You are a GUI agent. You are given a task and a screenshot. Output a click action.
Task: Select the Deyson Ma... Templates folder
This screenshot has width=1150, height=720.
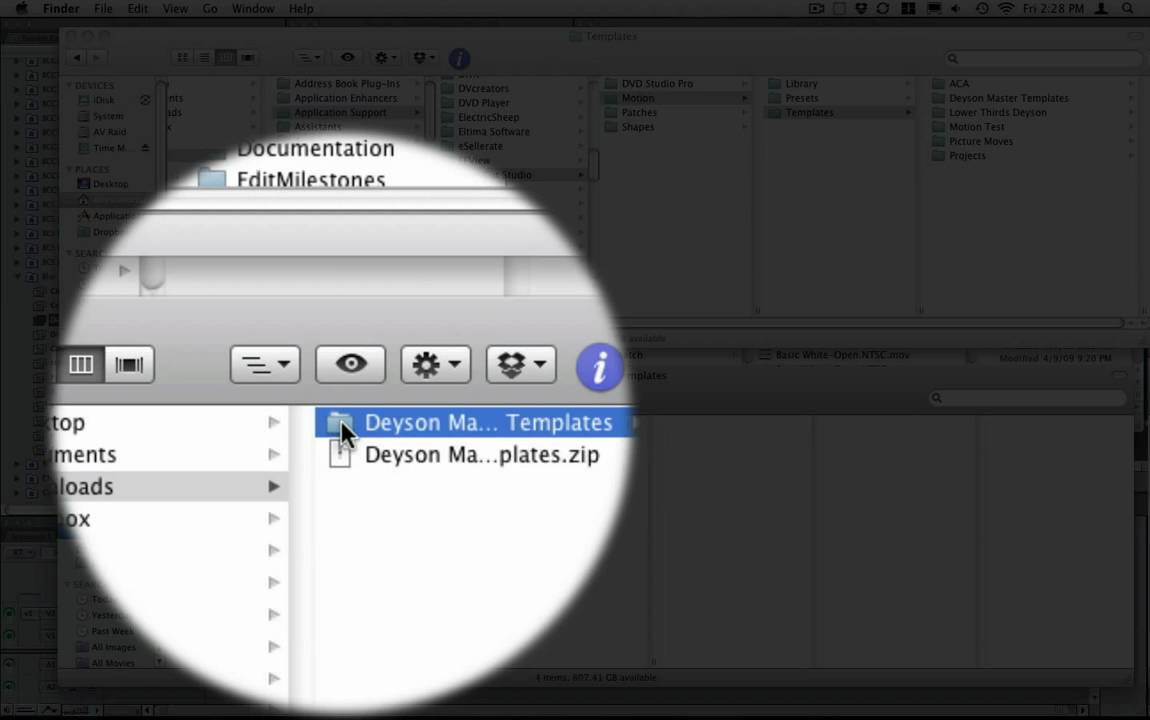(x=474, y=422)
